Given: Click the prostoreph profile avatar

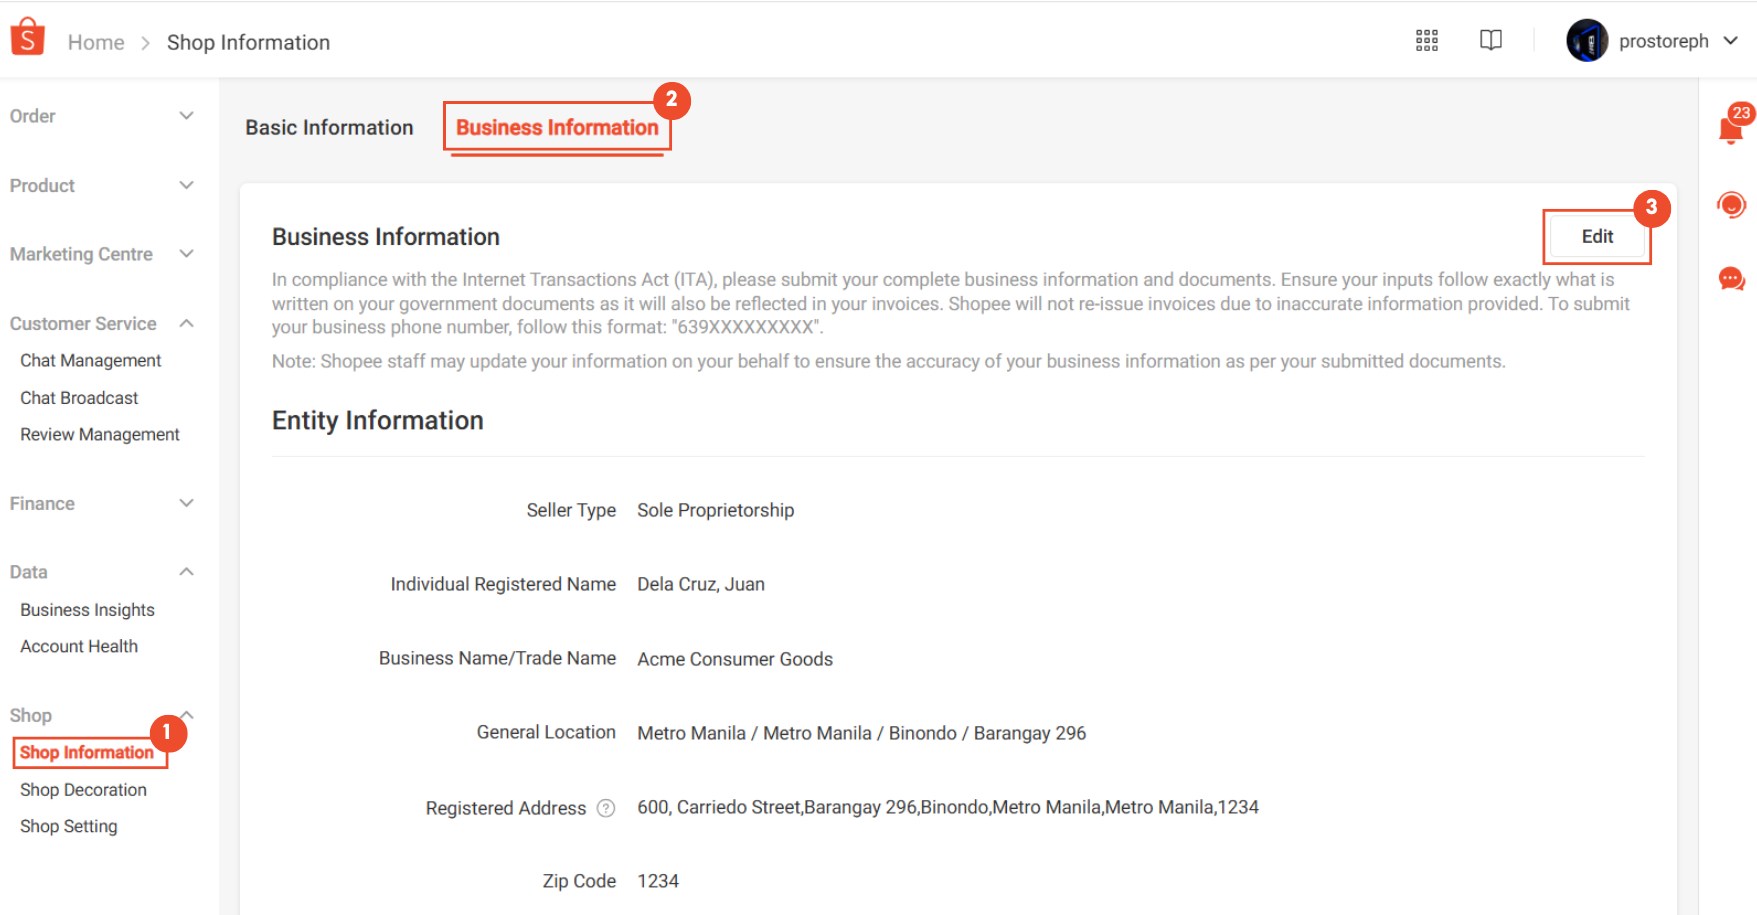Looking at the screenshot, I should [1586, 41].
